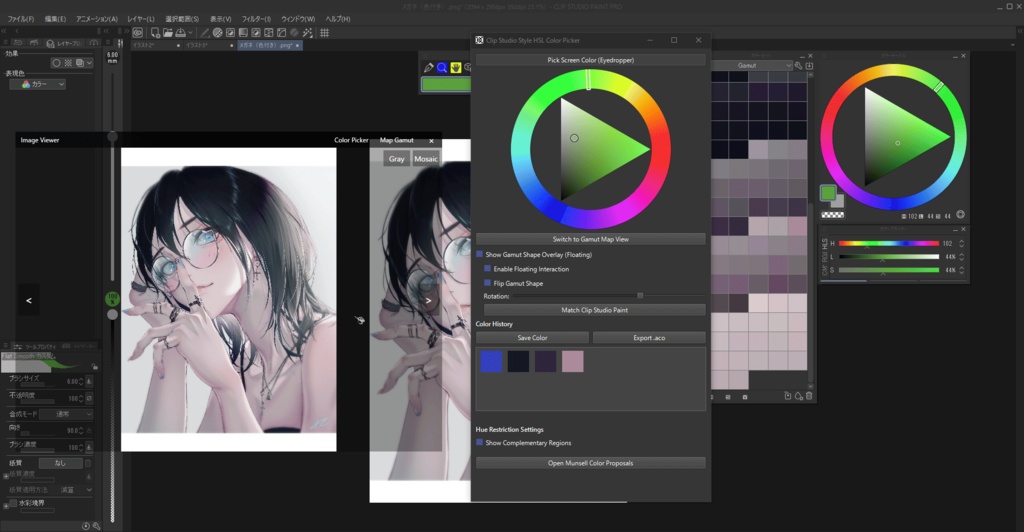The height and width of the screenshot is (532, 1024).
Task: Open the 編集(E) menu
Action: click(56, 19)
